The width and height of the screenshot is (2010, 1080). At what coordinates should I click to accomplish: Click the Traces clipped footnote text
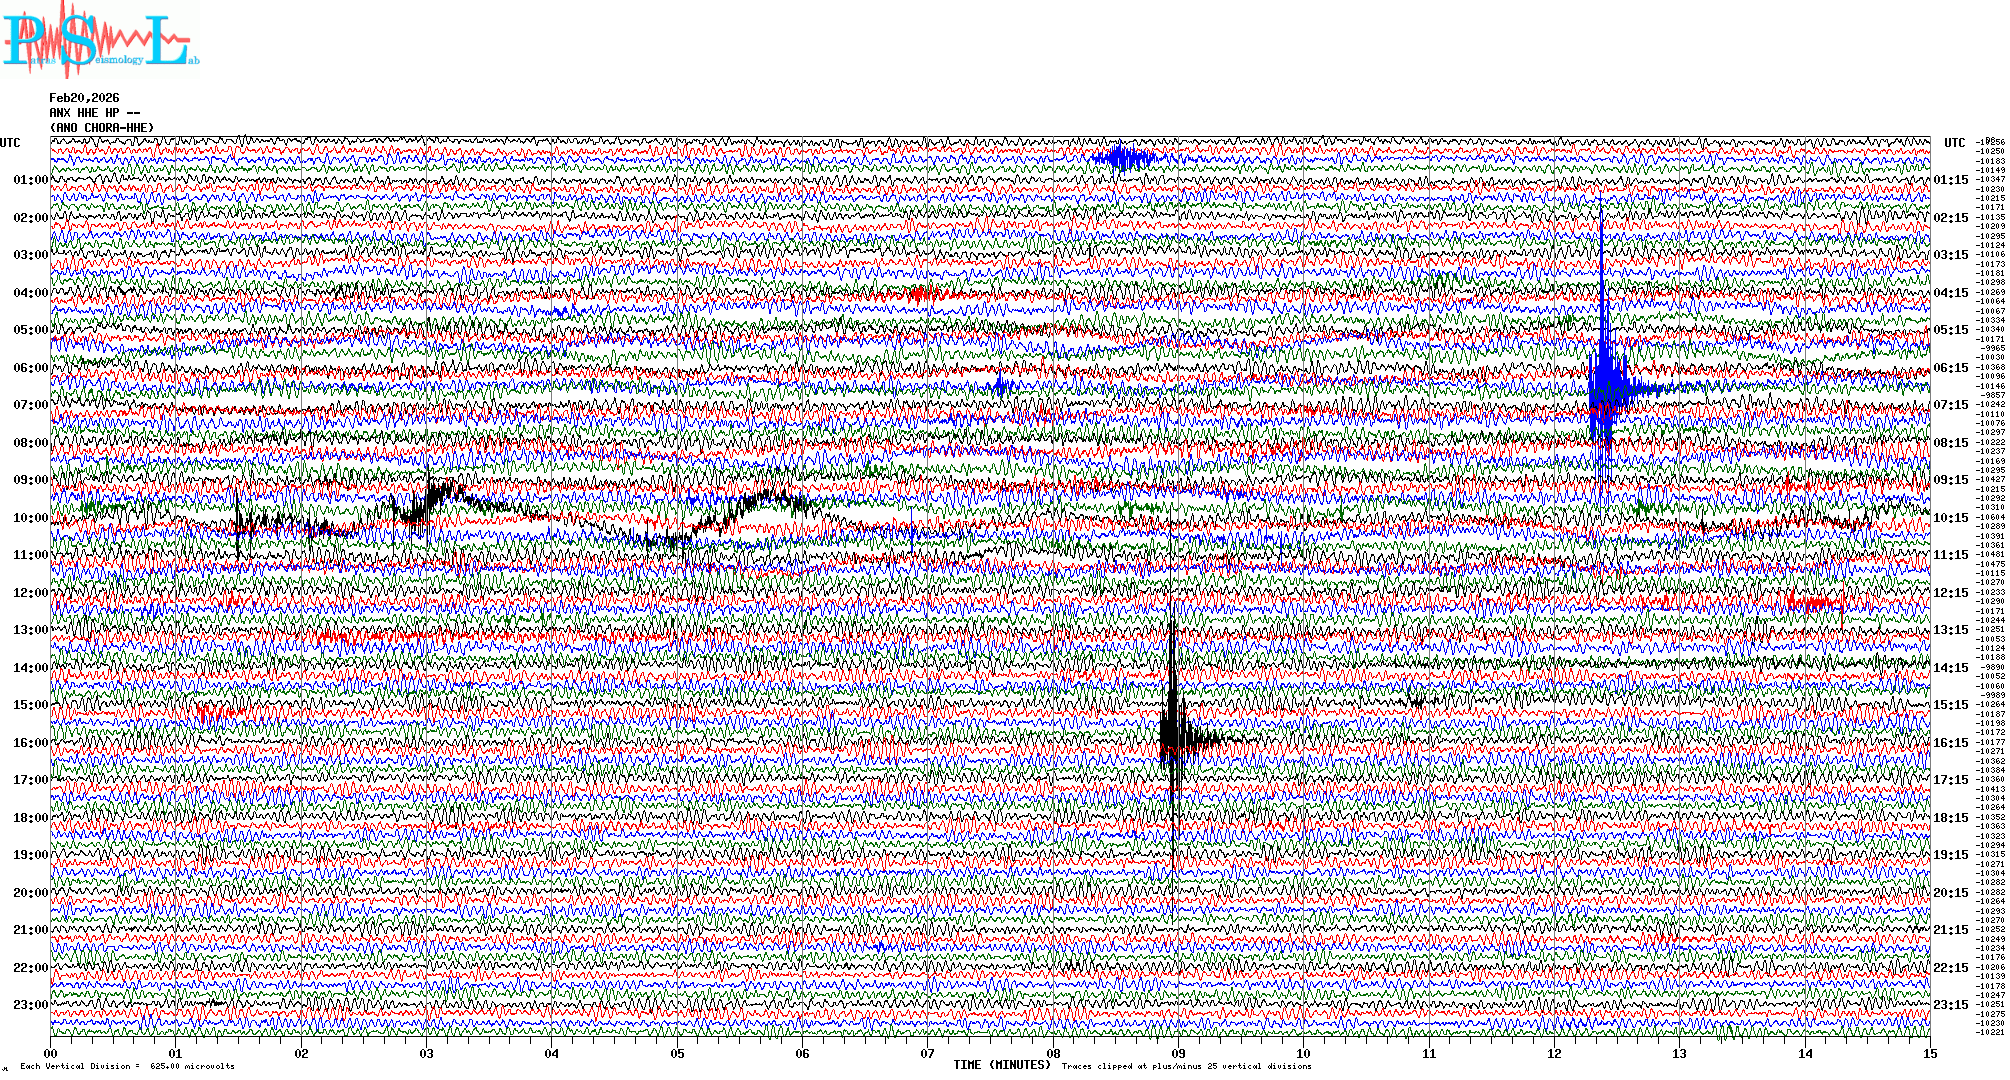[x=1186, y=1066]
